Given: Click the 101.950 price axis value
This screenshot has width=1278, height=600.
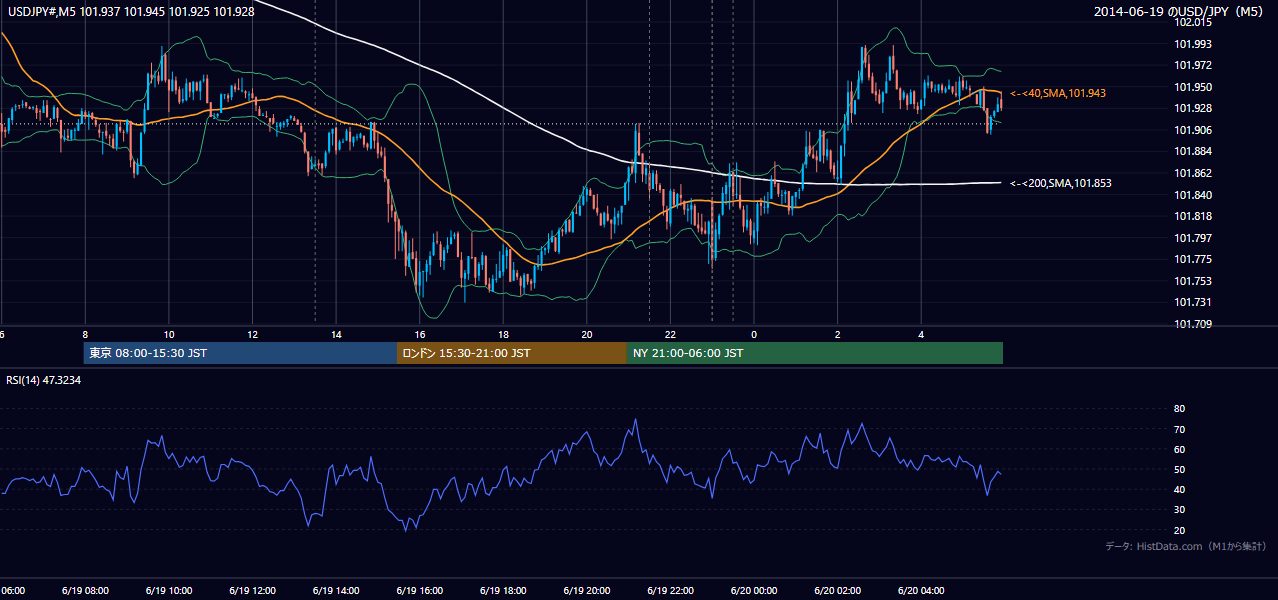Looking at the screenshot, I should tap(1192, 87).
